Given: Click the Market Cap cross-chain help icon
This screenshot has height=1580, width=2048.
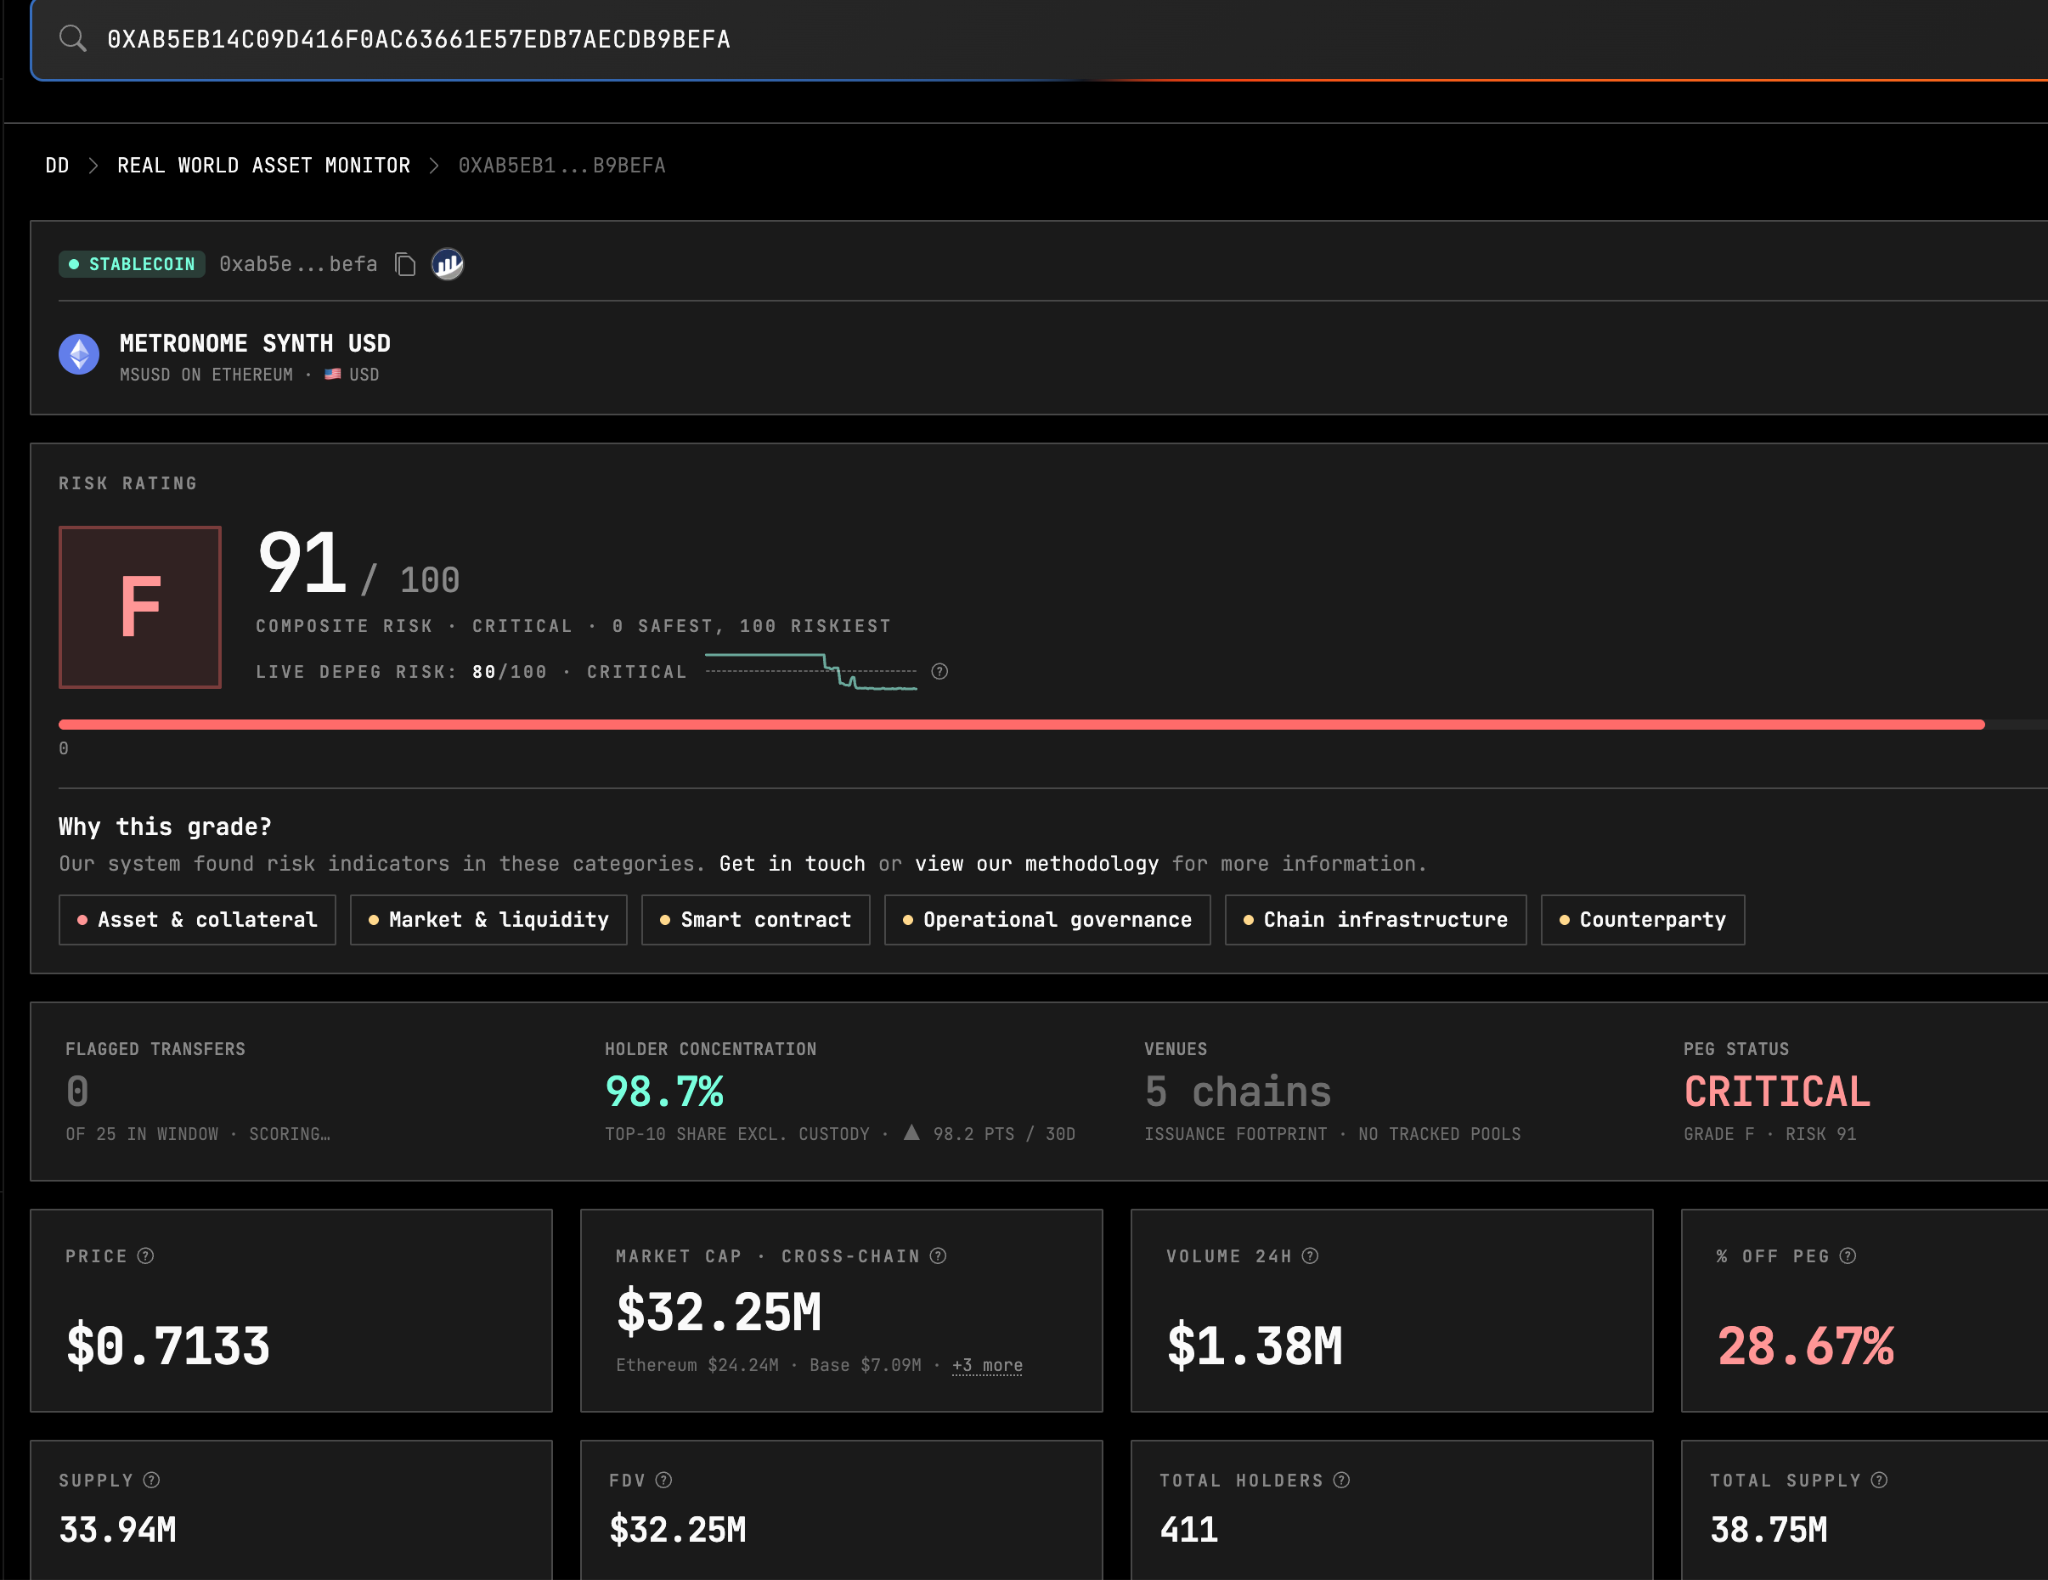Looking at the screenshot, I should click(x=938, y=1256).
